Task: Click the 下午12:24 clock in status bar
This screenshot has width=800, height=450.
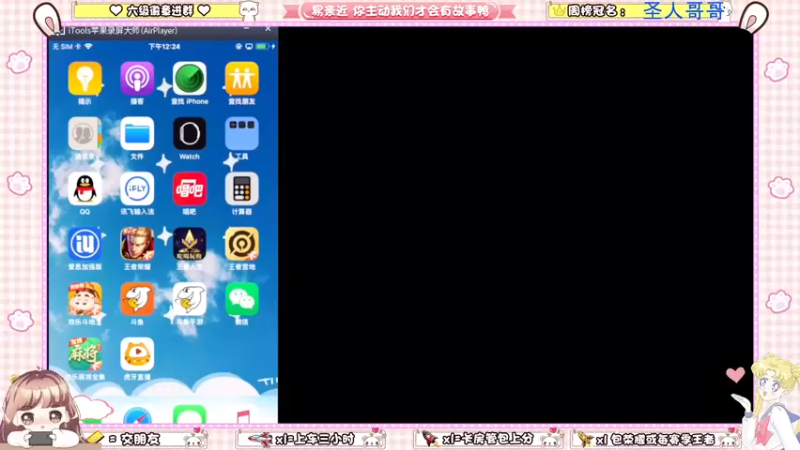Action: click(x=164, y=46)
